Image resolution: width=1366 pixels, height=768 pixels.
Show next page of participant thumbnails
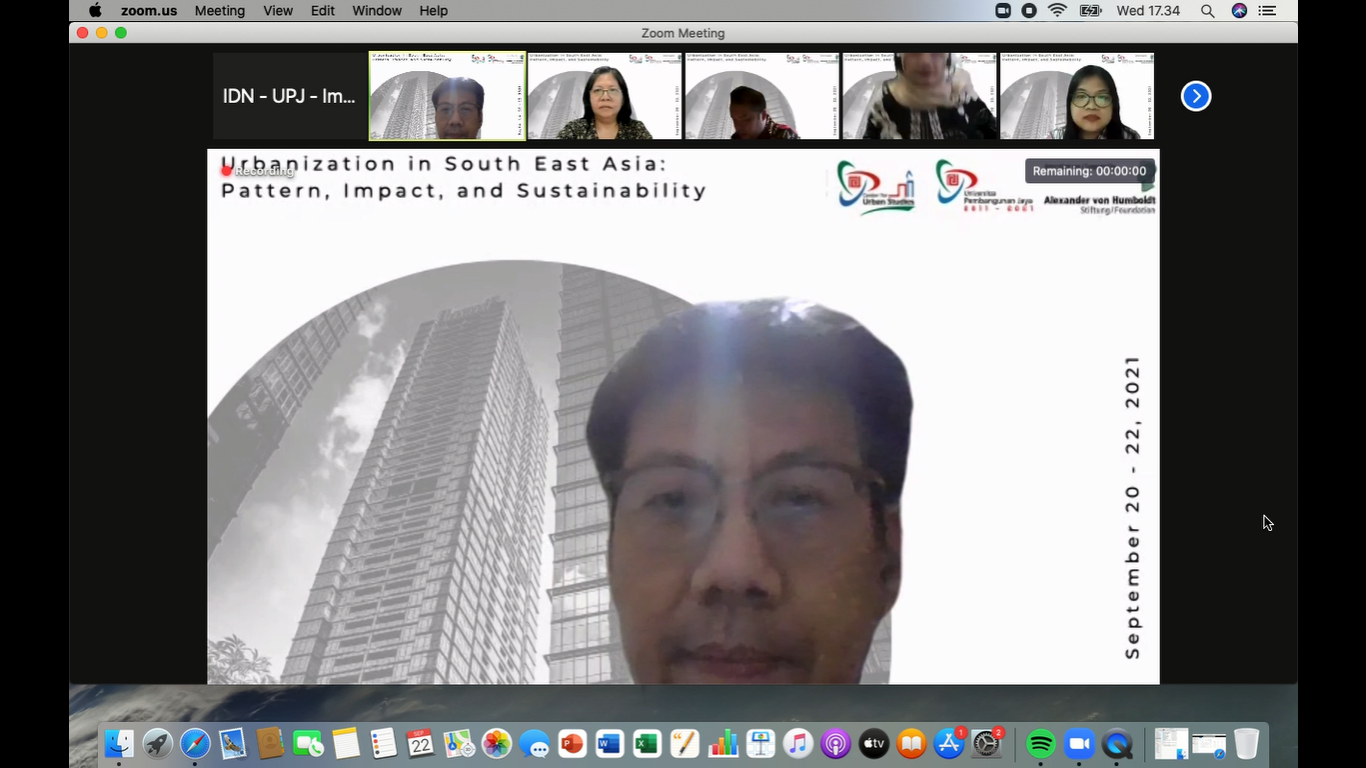pos(1196,96)
